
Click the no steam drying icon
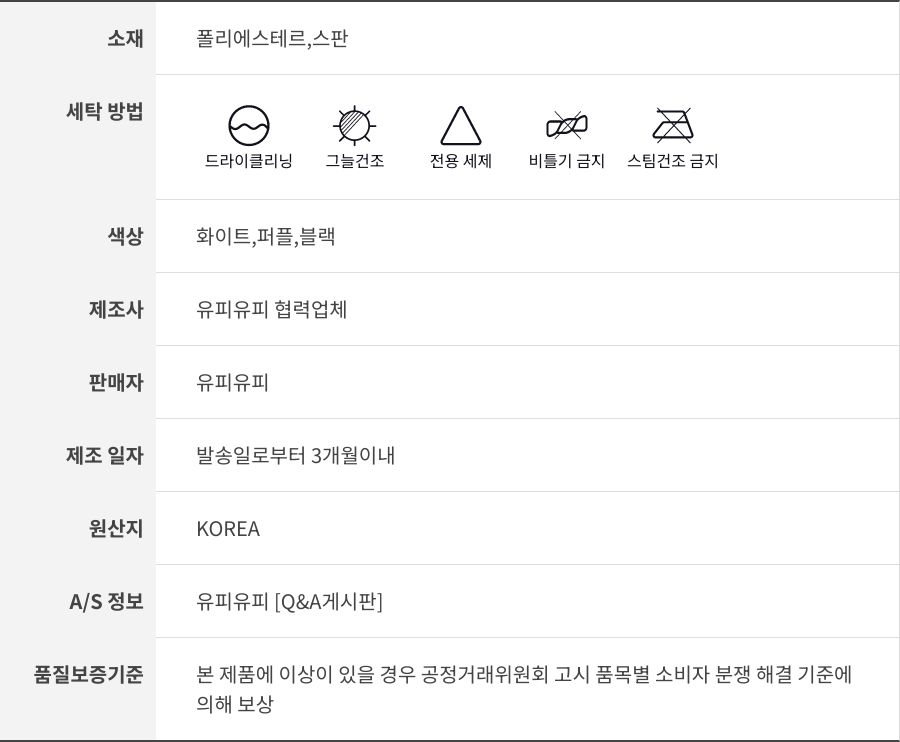673,126
